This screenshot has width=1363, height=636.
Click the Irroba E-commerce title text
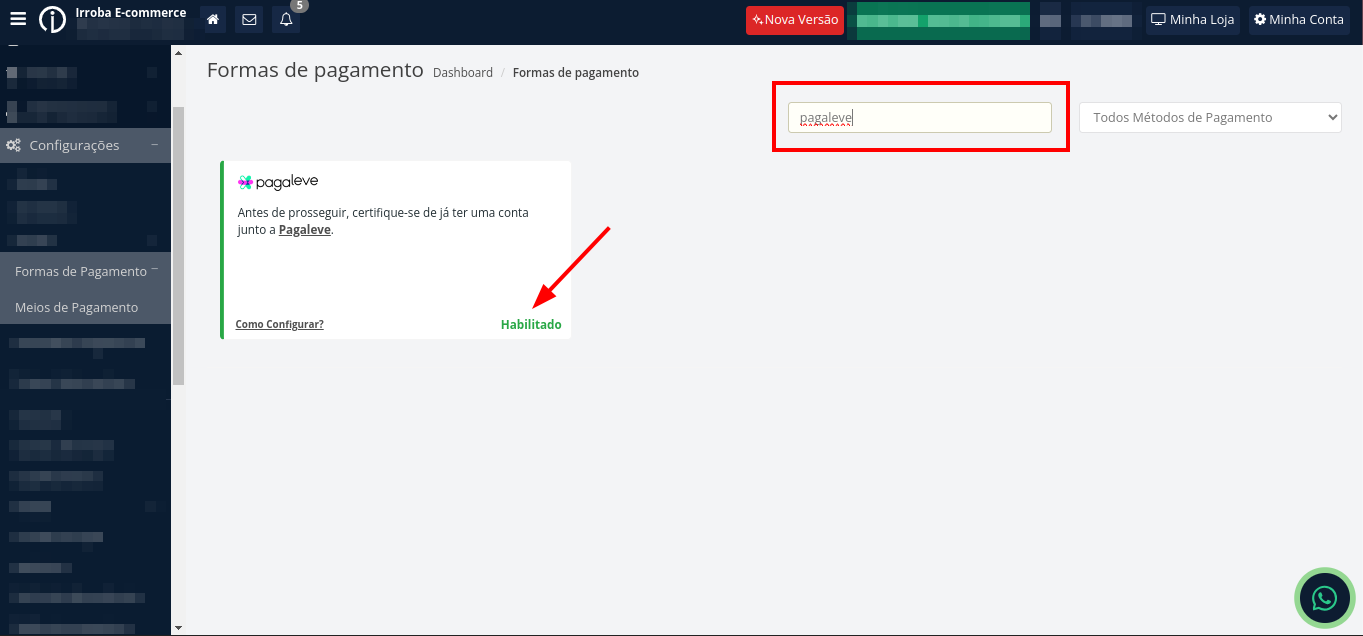[131, 13]
